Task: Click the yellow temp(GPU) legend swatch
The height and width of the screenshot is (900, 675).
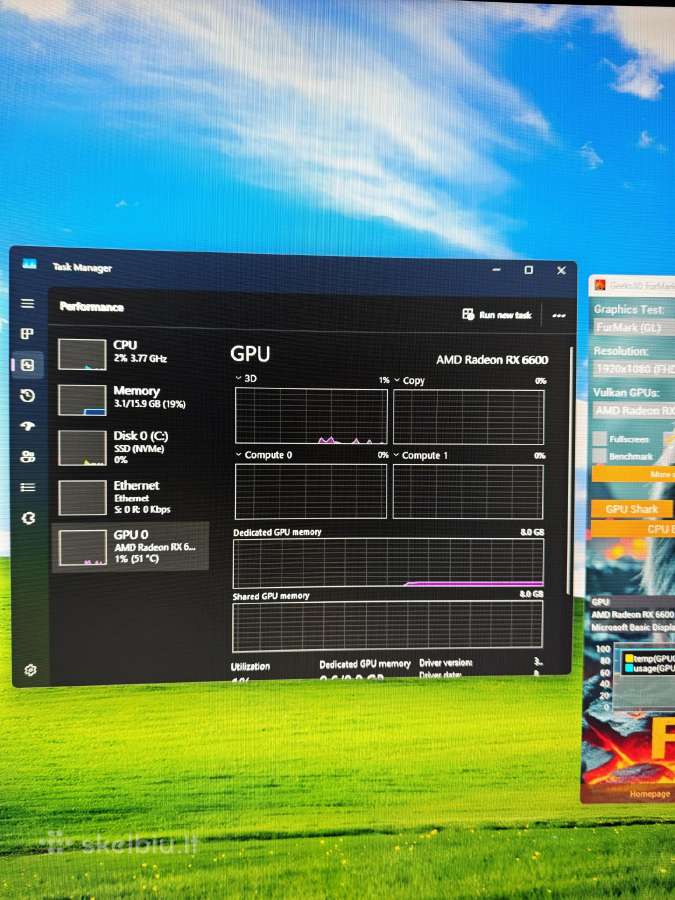Action: click(629, 658)
